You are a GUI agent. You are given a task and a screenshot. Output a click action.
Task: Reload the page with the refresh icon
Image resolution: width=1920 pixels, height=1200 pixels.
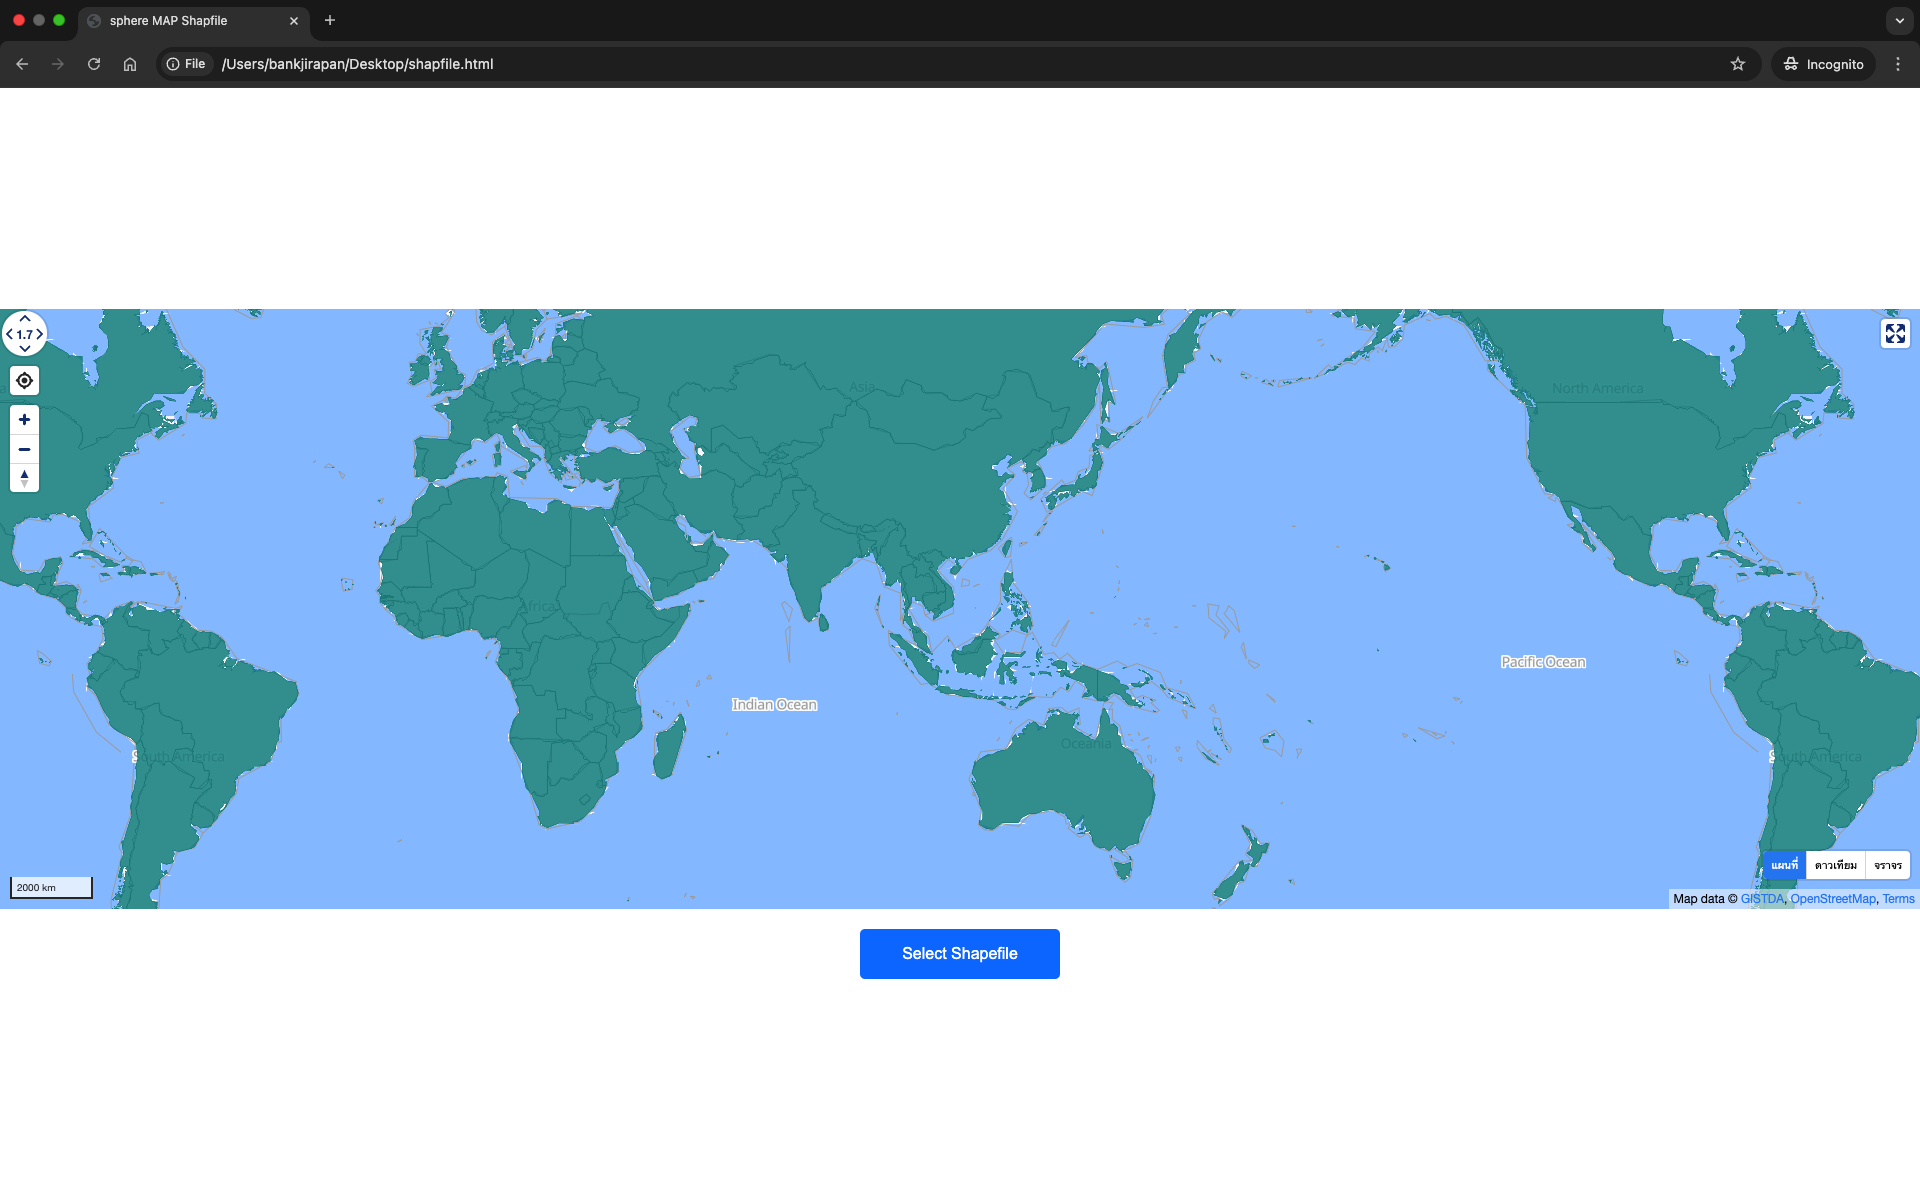point(93,63)
